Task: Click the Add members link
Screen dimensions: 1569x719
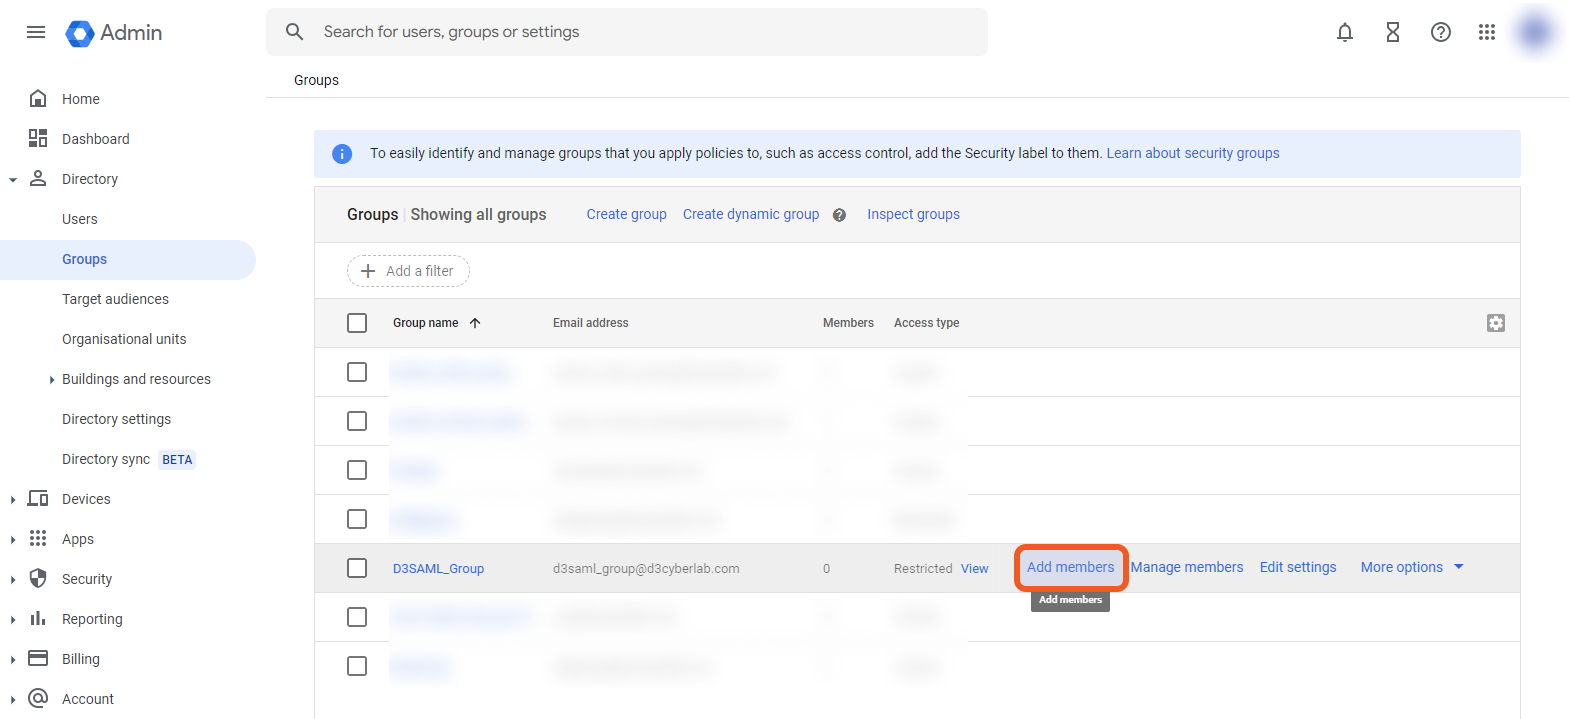Action: pos(1070,567)
